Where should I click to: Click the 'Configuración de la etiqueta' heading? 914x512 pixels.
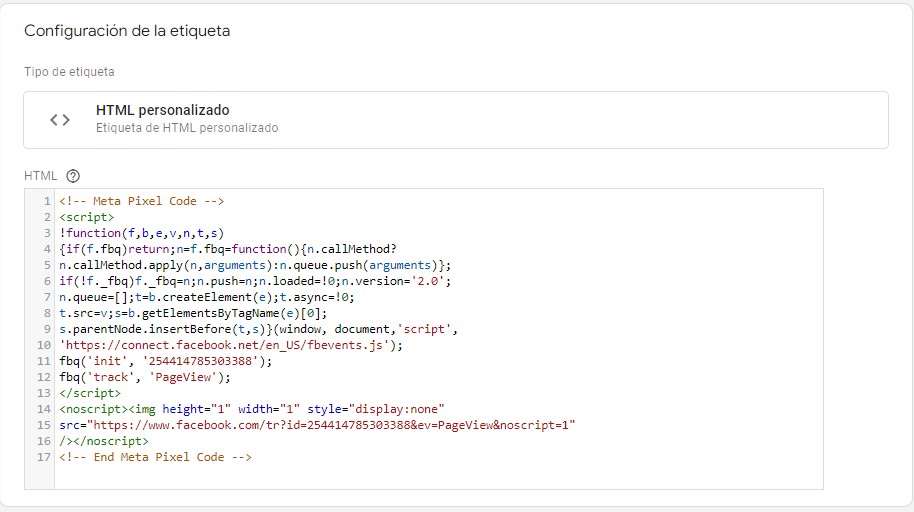(x=127, y=31)
